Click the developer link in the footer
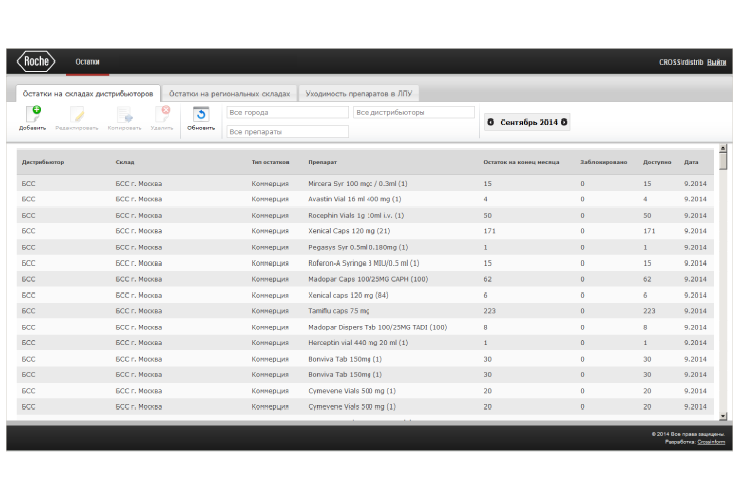Screen dimensions: 740x500 (711, 441)
